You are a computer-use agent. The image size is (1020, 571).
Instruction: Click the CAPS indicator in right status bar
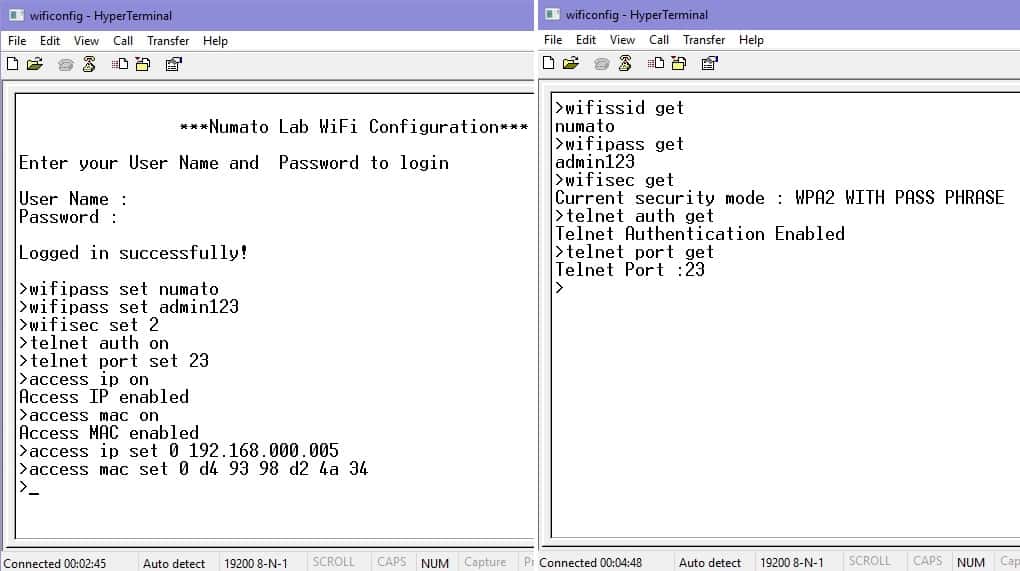coord(927,562)
